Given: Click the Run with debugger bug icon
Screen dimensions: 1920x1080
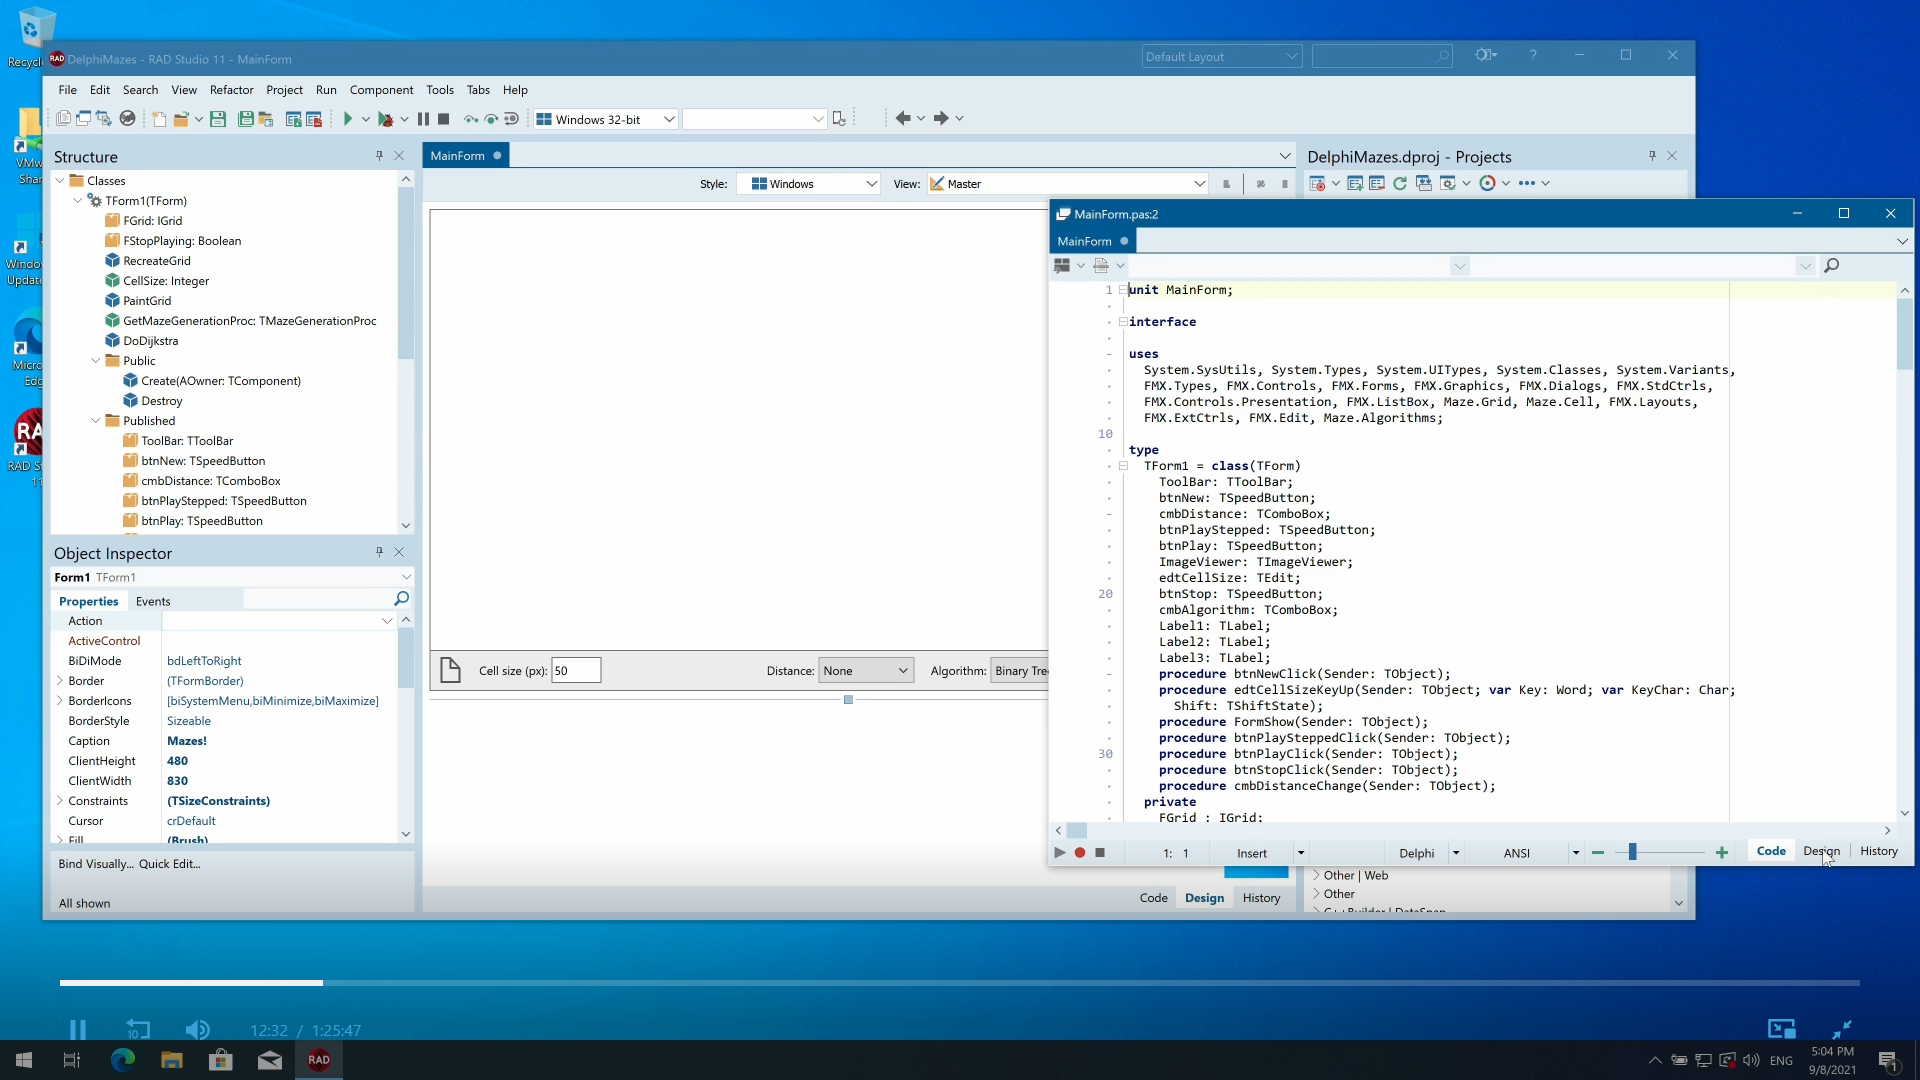Looking at the screenshot, I should tap(385, 119).
